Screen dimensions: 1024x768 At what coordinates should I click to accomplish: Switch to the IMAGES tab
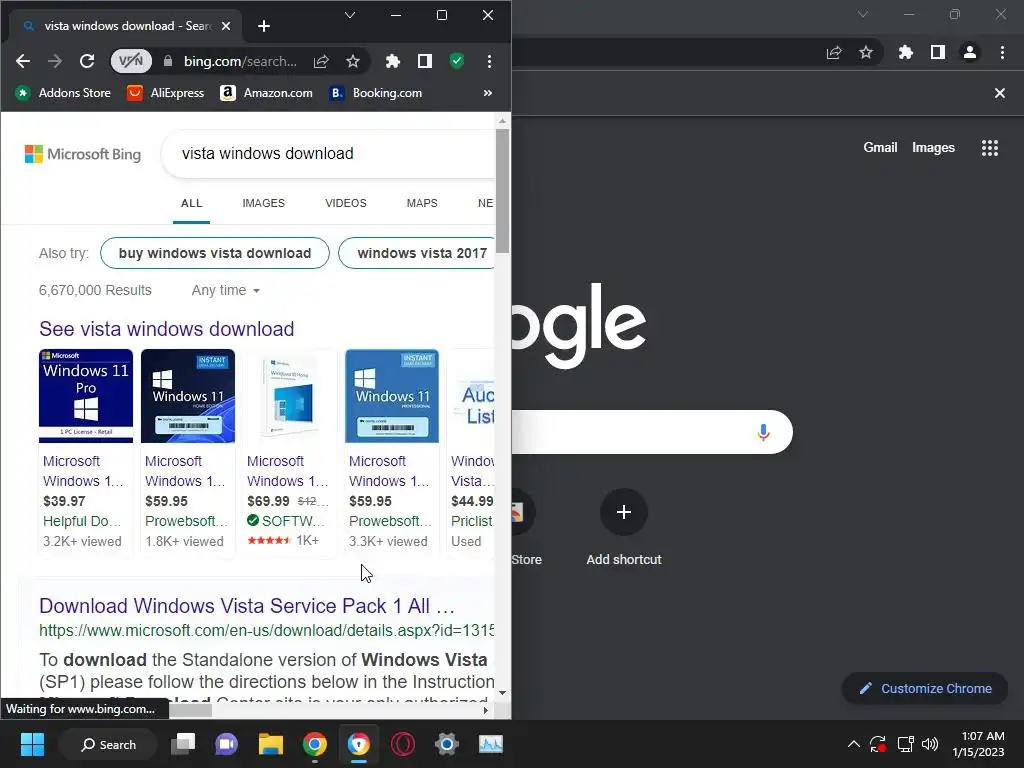pyautogui.click(x=263, y=203)
